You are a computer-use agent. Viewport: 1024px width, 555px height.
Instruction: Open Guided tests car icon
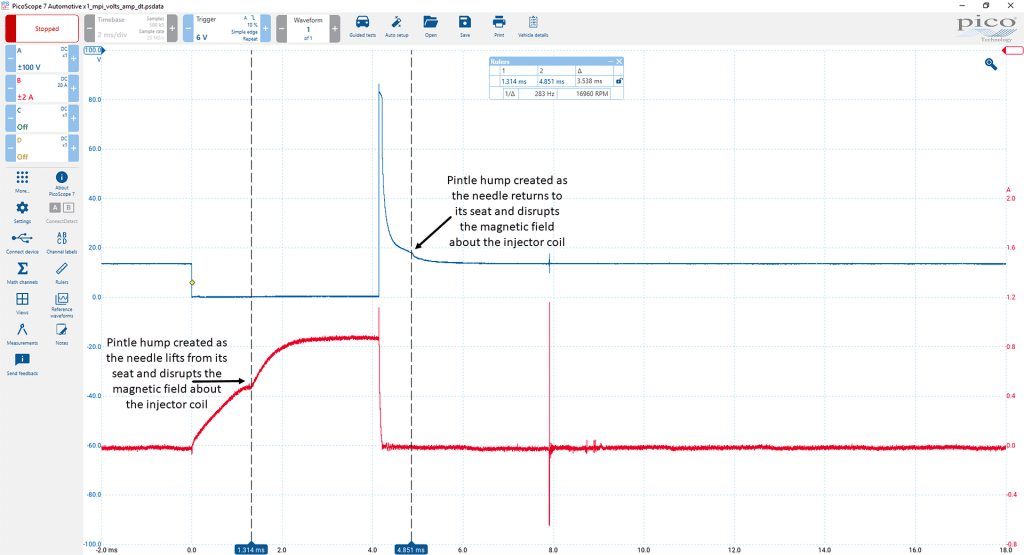362,26
